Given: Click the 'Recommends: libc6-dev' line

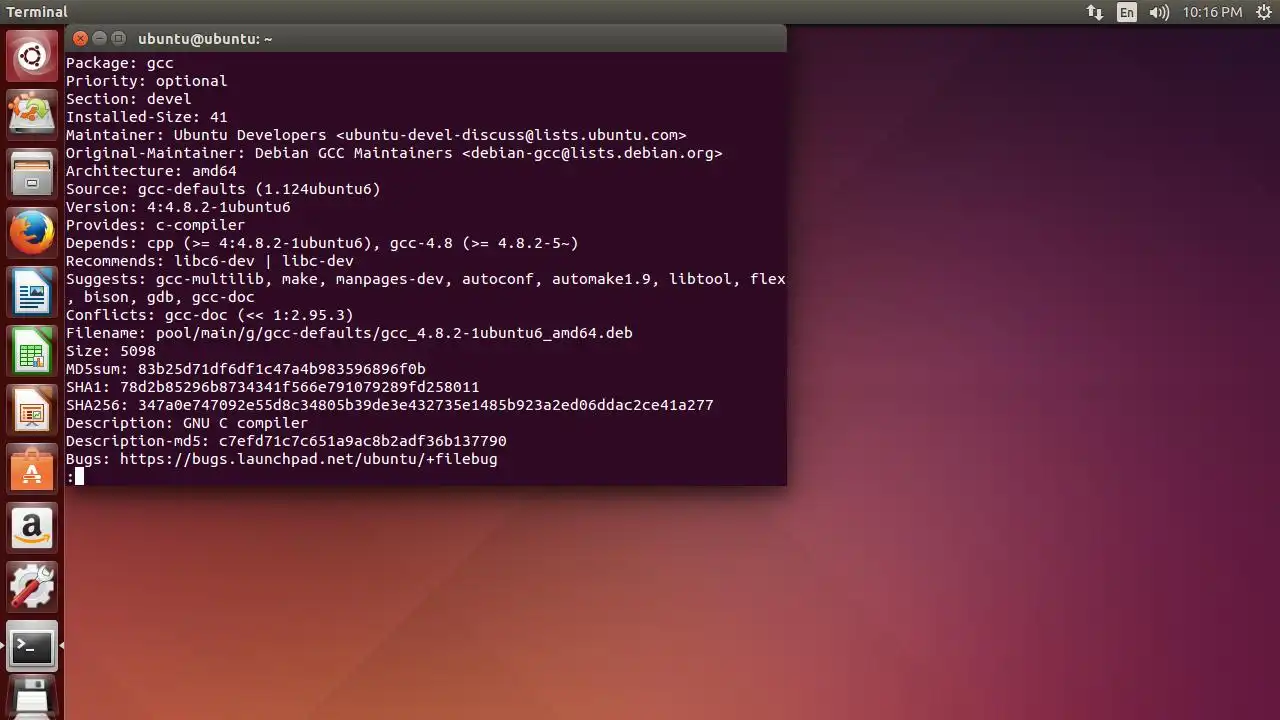Looking at the screenshot, I should tap(210, 261).
